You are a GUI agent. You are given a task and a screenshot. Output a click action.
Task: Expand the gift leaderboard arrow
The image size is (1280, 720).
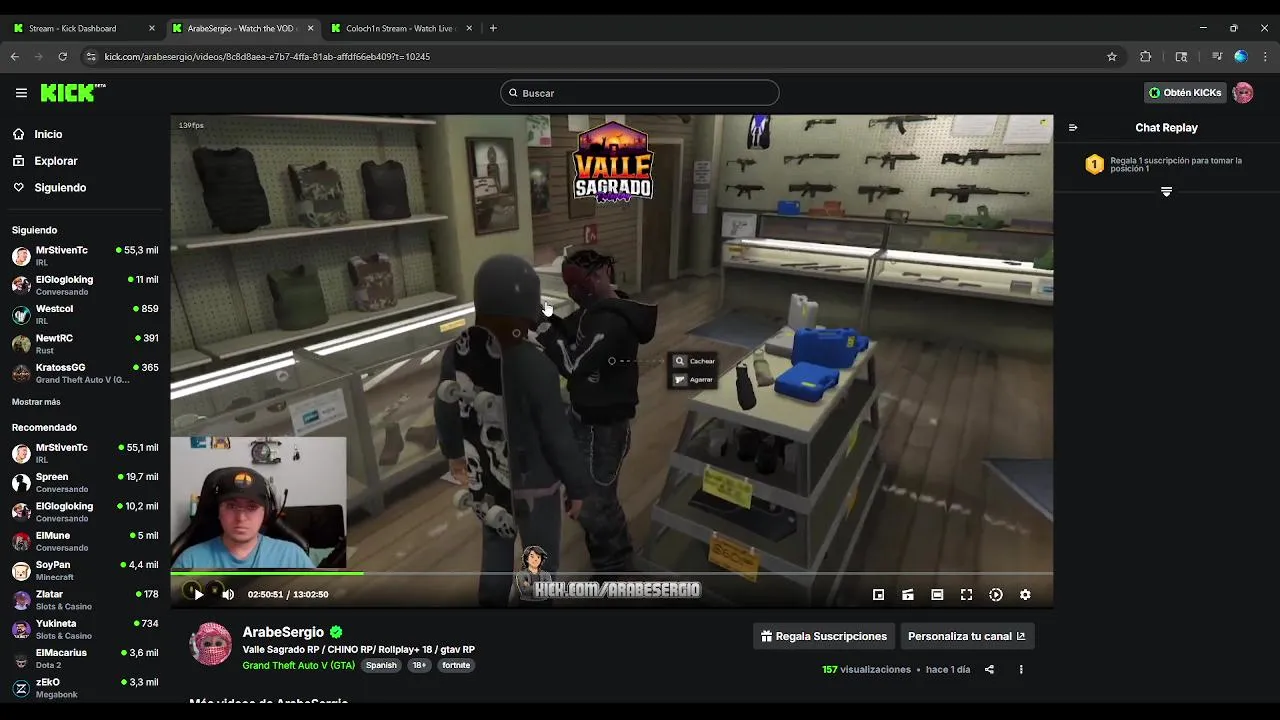point(1166,191)
